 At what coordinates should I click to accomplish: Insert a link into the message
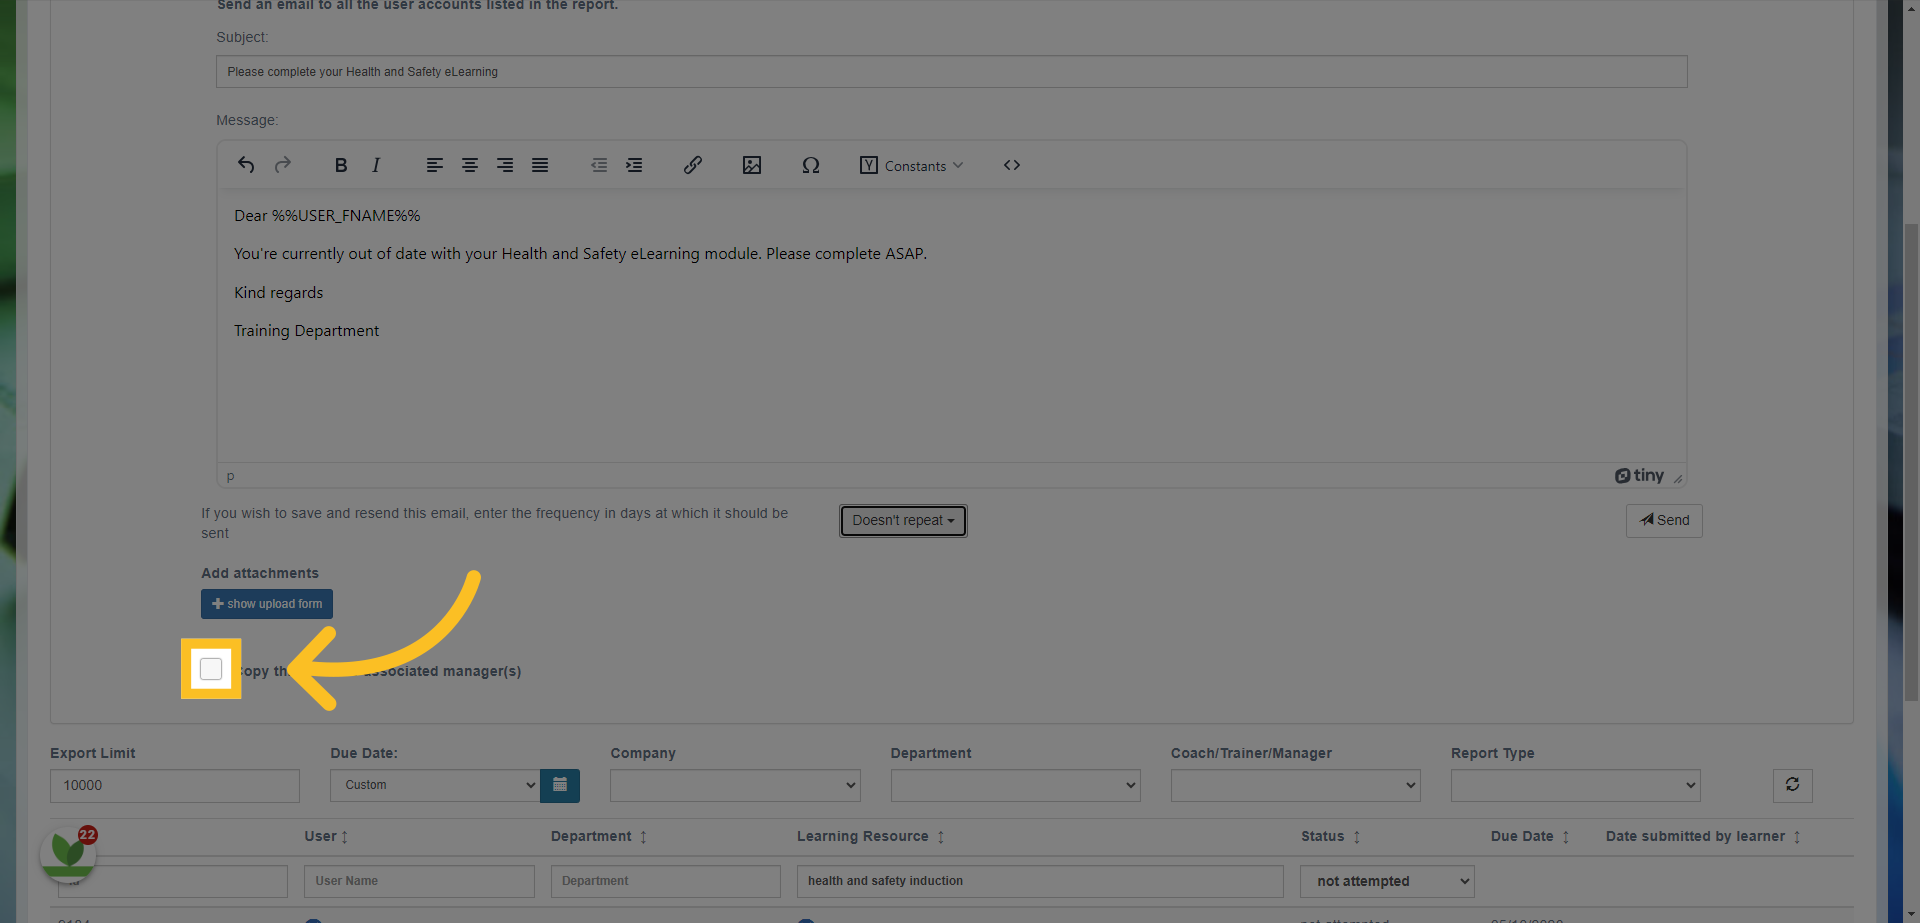(693, 165)
